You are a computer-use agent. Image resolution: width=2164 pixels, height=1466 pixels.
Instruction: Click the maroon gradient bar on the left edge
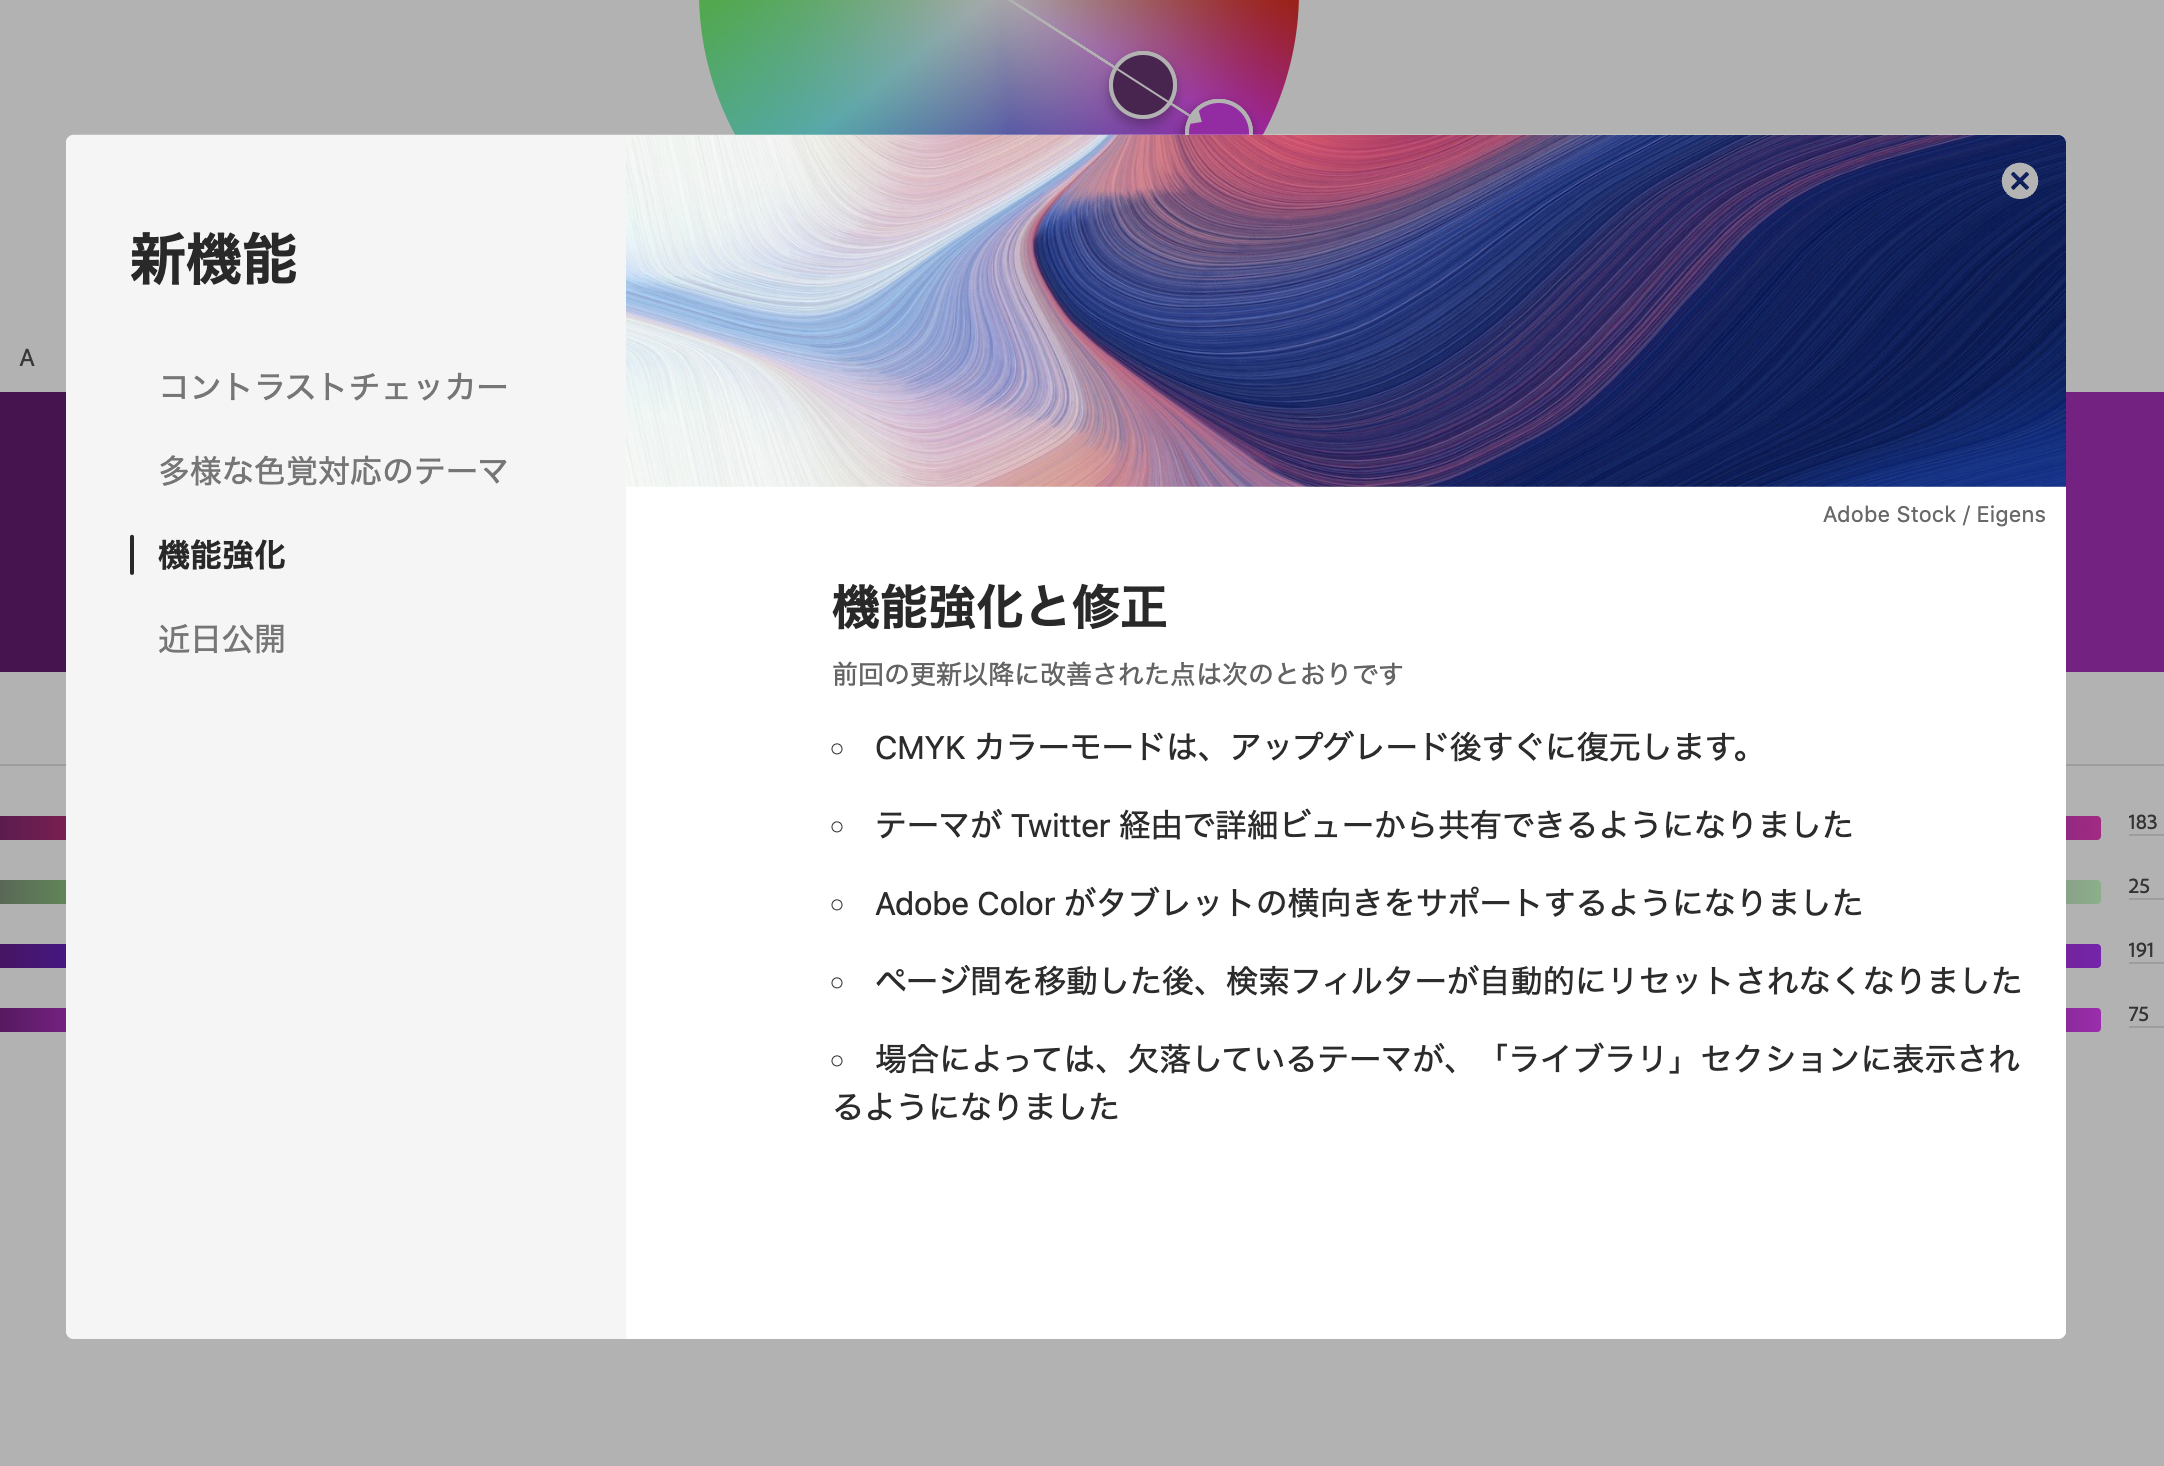30,827
